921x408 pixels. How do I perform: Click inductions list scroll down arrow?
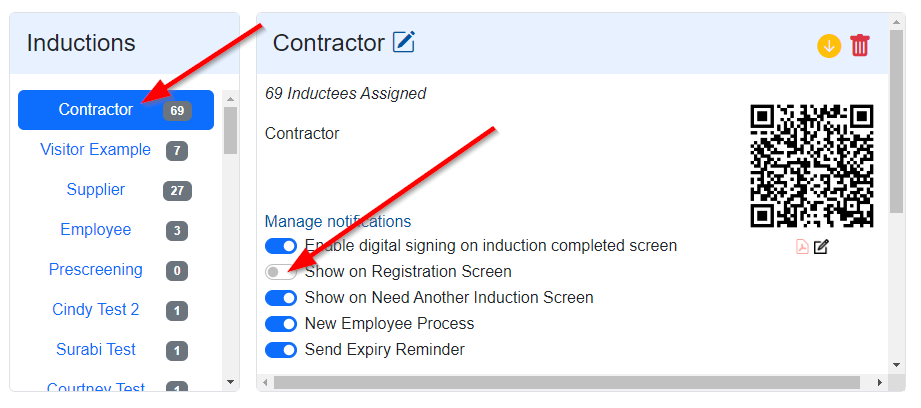tap(230, 381)
